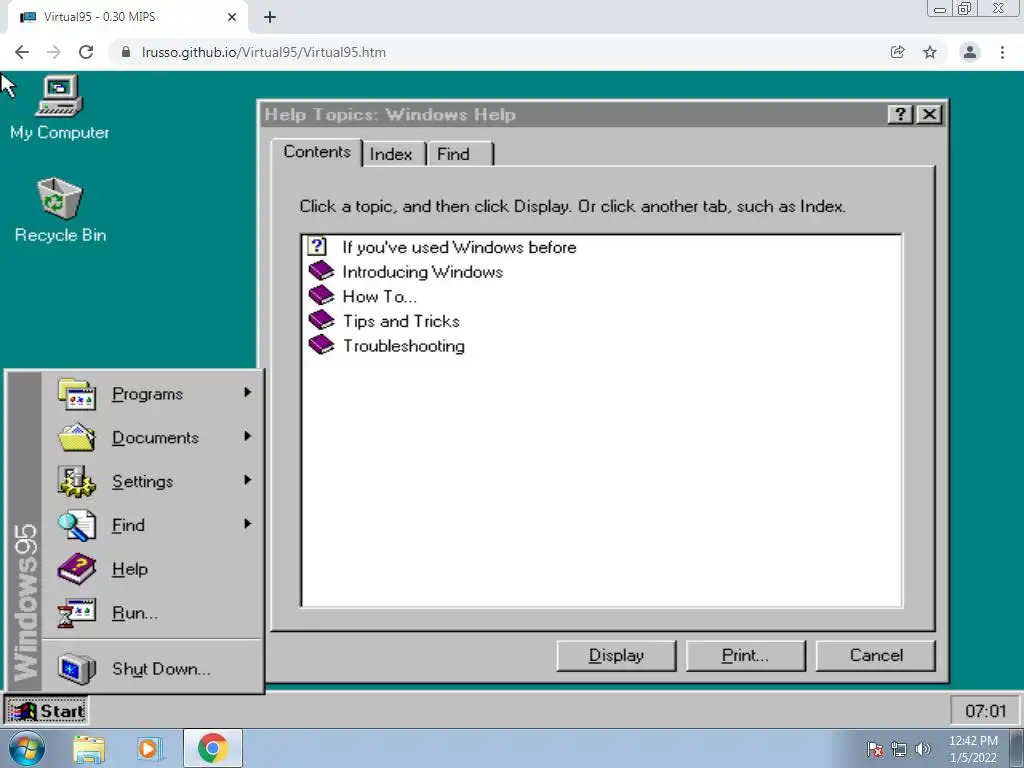The image size is (1024, 768).
Task: Cancel the Help Topics dialog
Action: [875, 655]
